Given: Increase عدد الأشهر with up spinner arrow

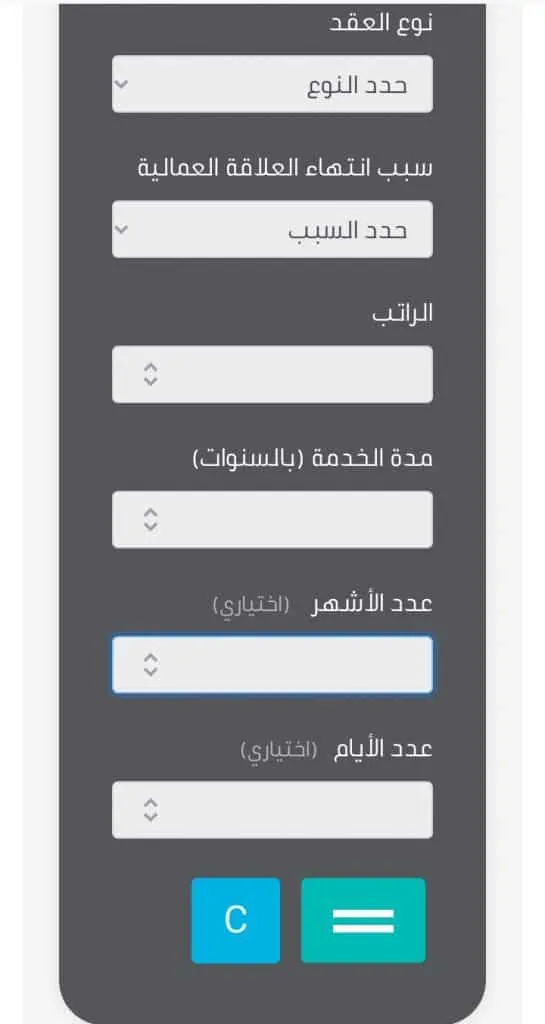Looking at the screenshot, I should [x=151, y=658].
